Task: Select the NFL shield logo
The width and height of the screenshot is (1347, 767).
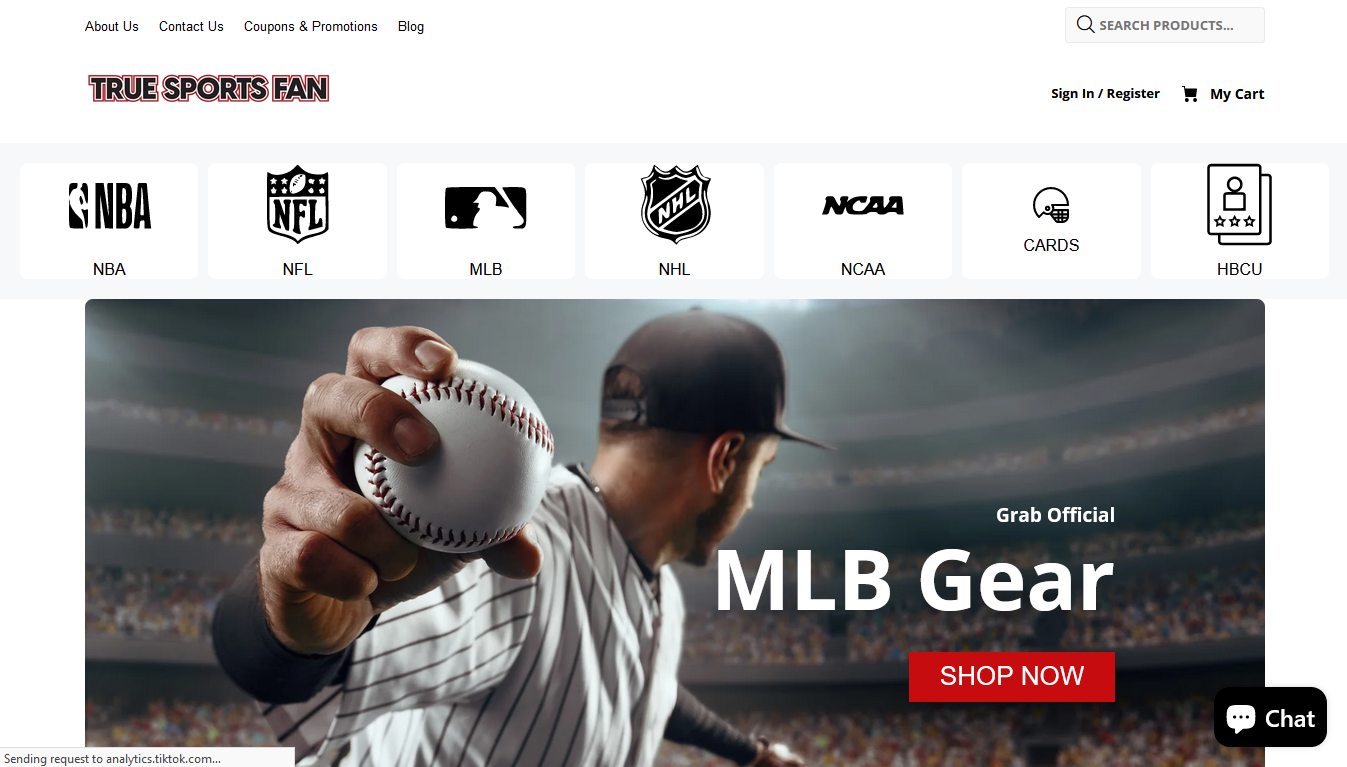Action: [297, 205]
